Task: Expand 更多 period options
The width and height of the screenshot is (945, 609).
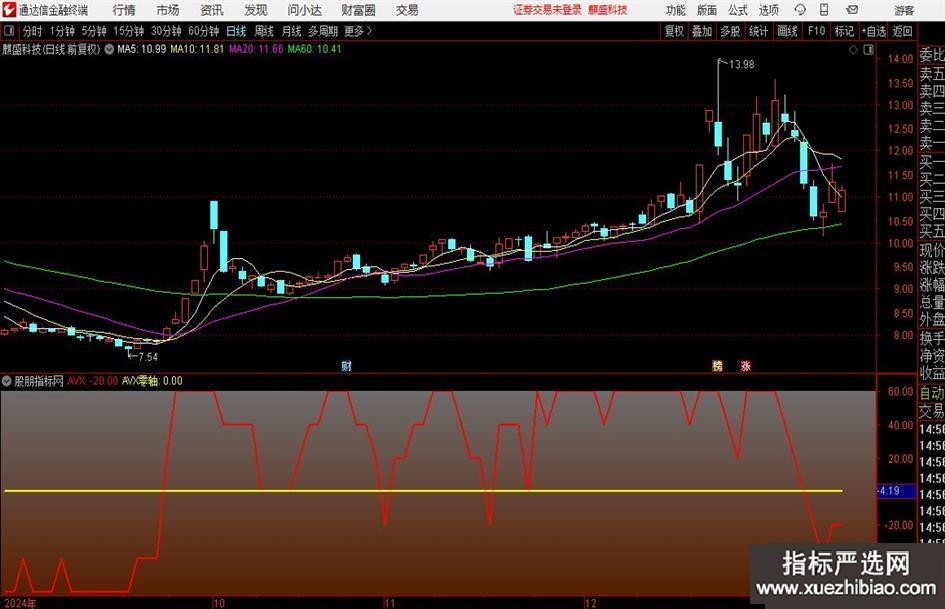Action: click(358, 31)
